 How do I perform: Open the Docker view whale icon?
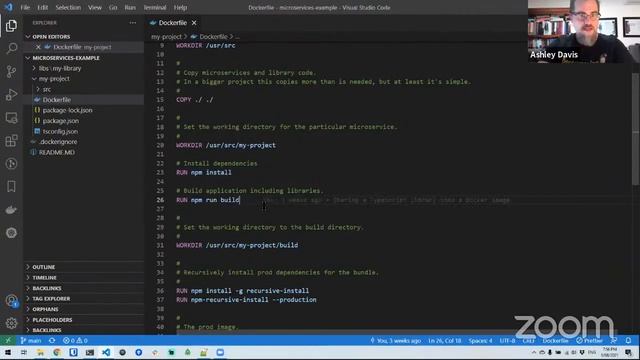[x=11, y=210]
